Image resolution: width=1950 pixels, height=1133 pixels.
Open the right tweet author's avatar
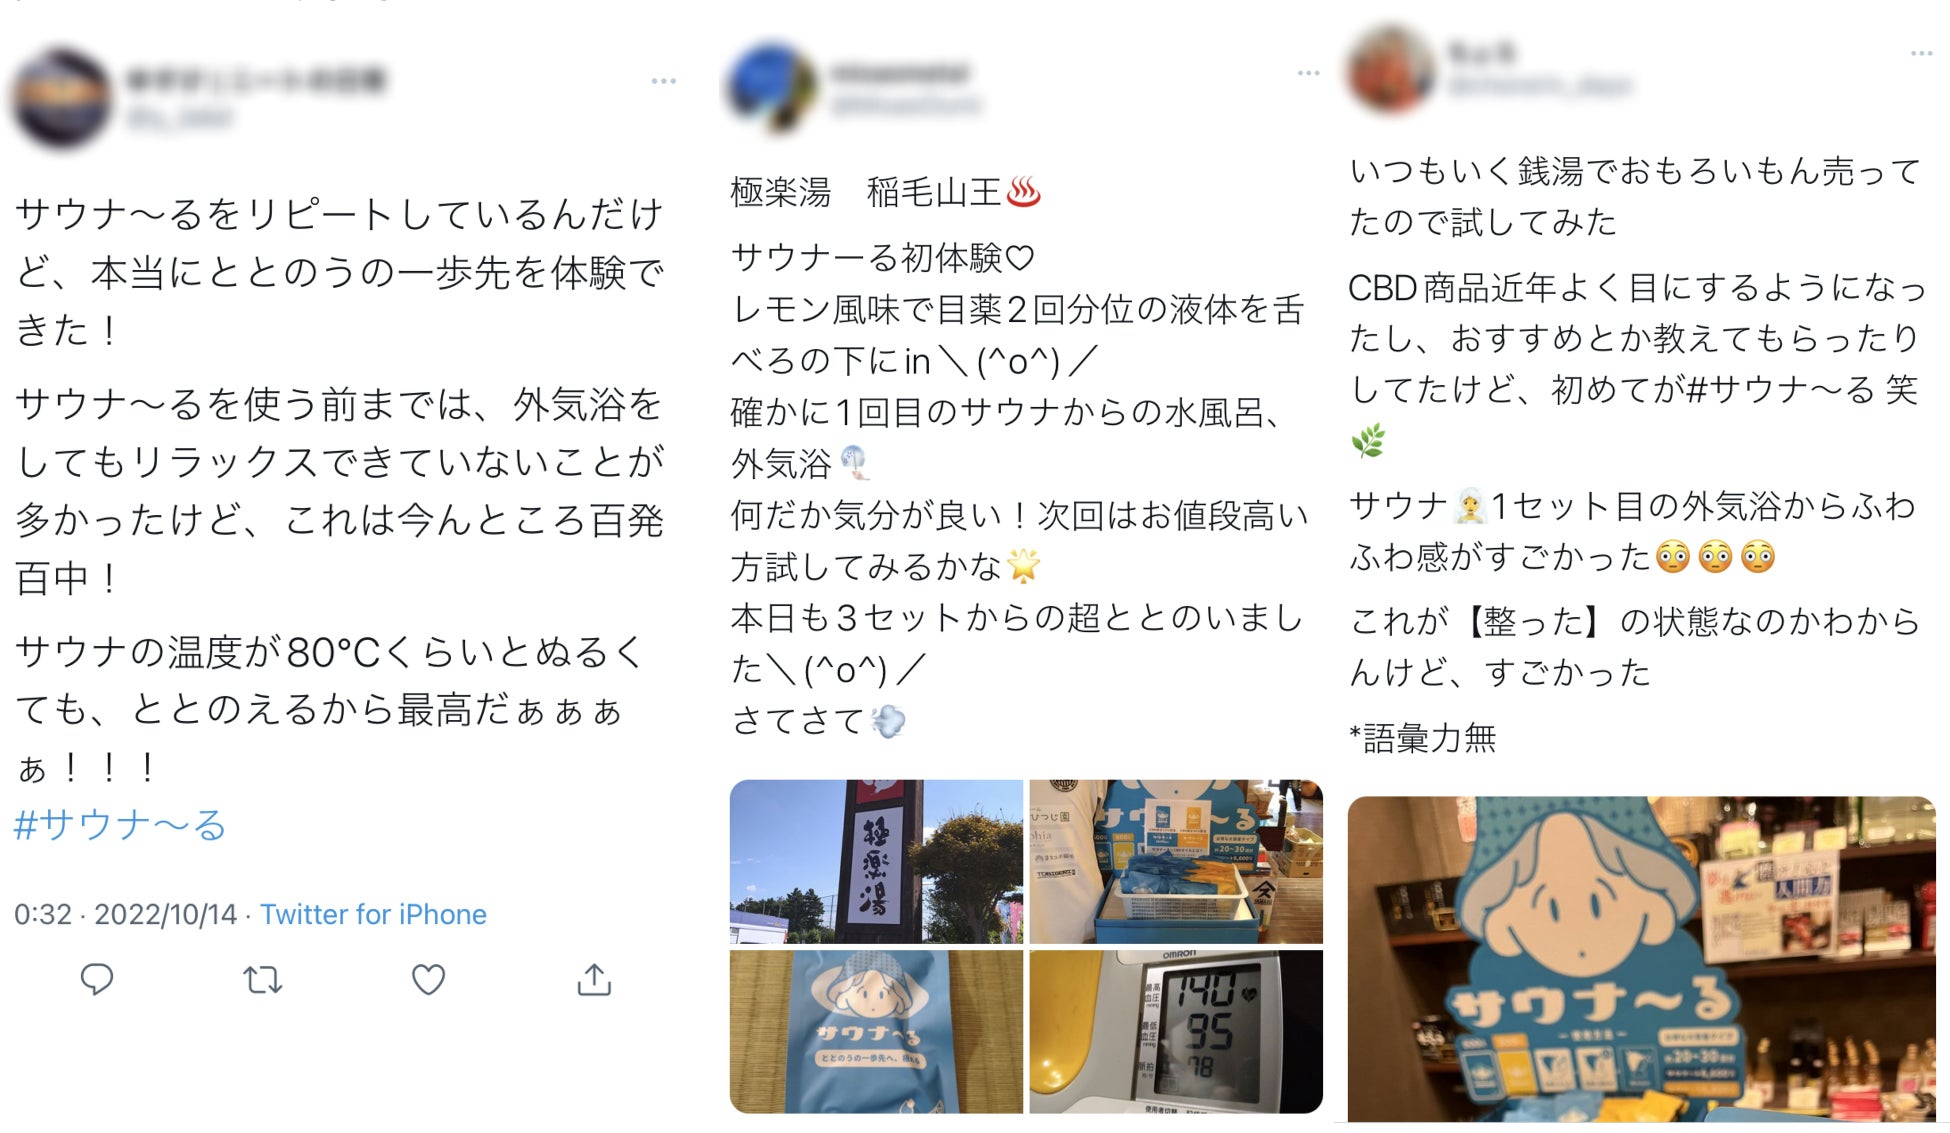pos(1390,68)
